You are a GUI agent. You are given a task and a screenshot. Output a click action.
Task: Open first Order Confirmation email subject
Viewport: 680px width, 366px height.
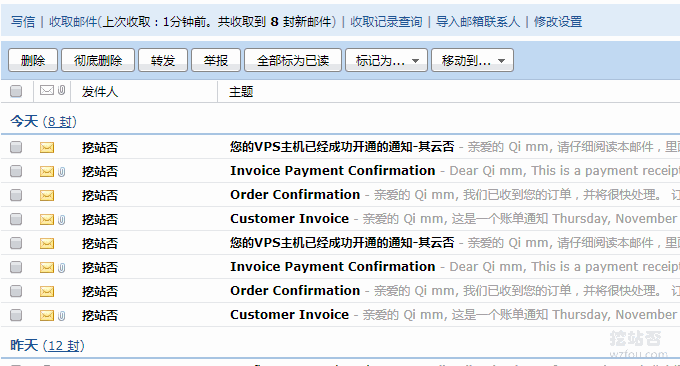[x=295, y=195]
